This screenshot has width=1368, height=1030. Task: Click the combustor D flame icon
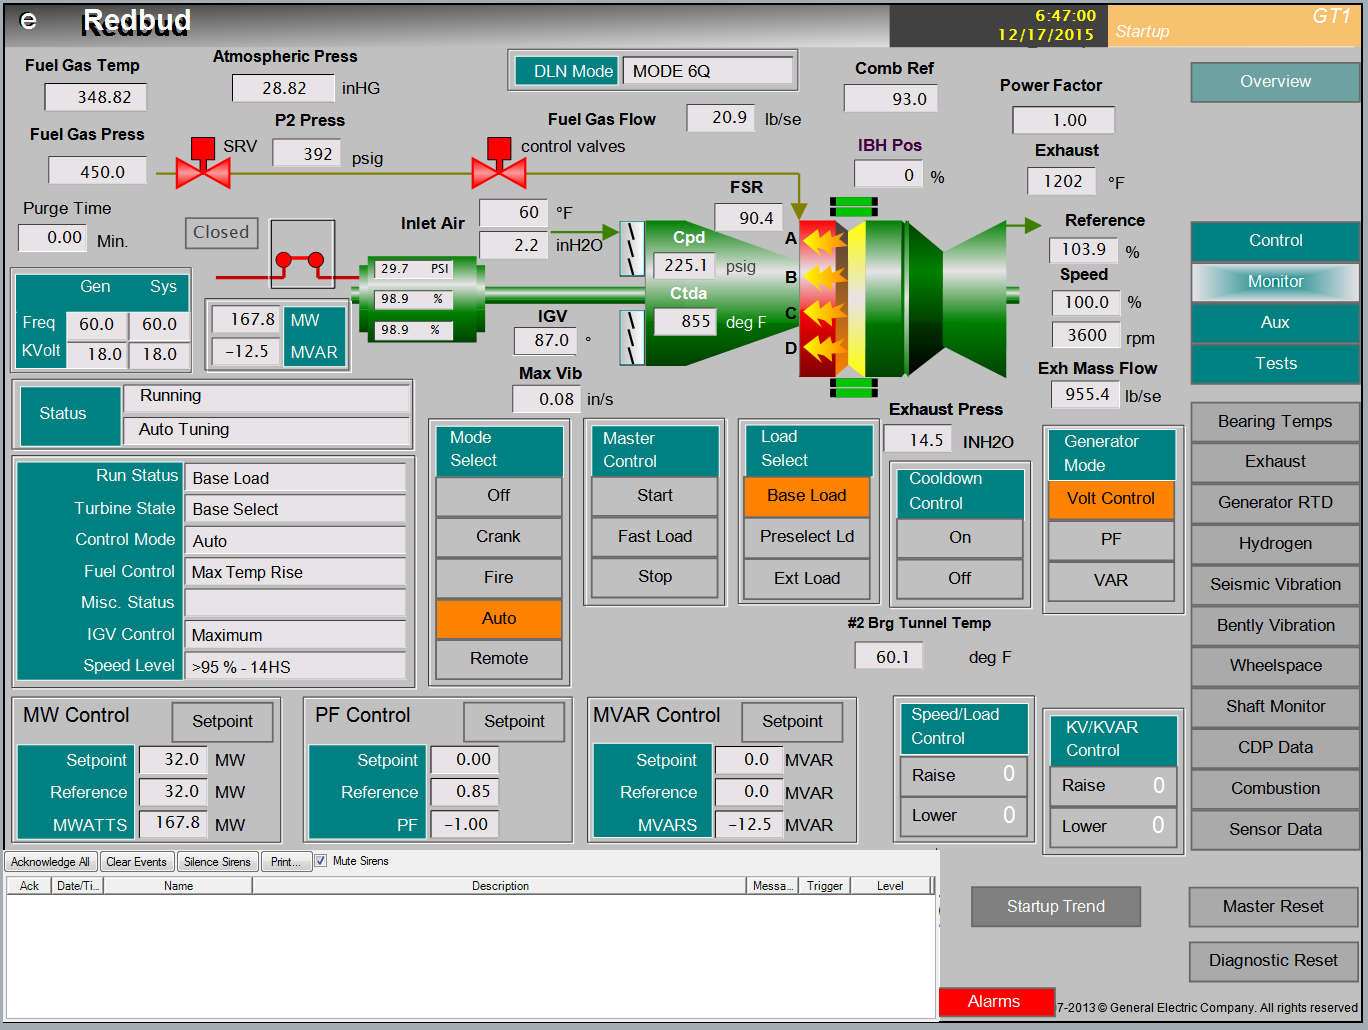[823, 349]
